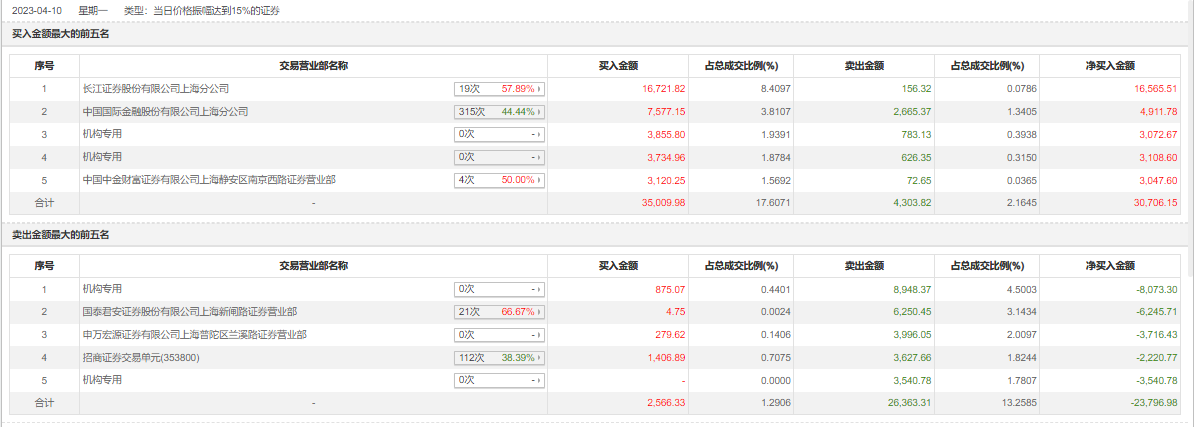Click the 卖出金额最大的前五名 section heading

tap(60, 235)
